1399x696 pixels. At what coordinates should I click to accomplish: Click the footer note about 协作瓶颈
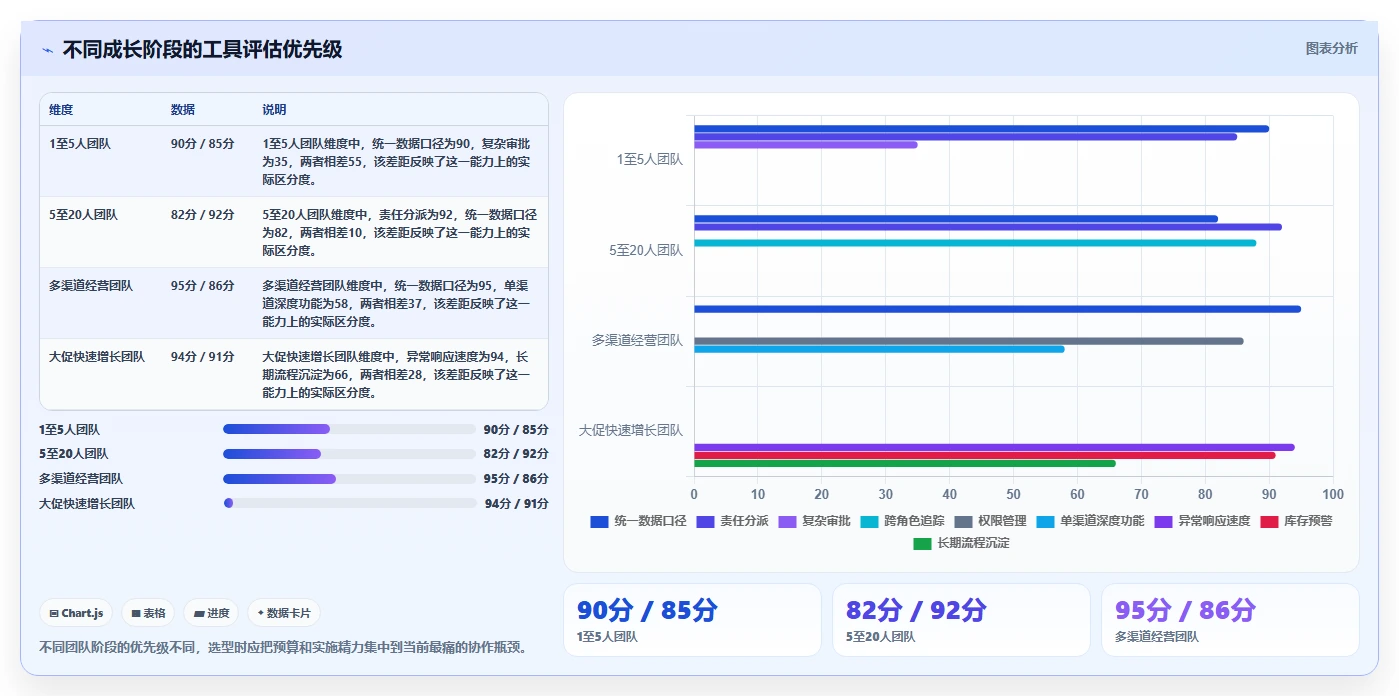click(x=283, y=647)
